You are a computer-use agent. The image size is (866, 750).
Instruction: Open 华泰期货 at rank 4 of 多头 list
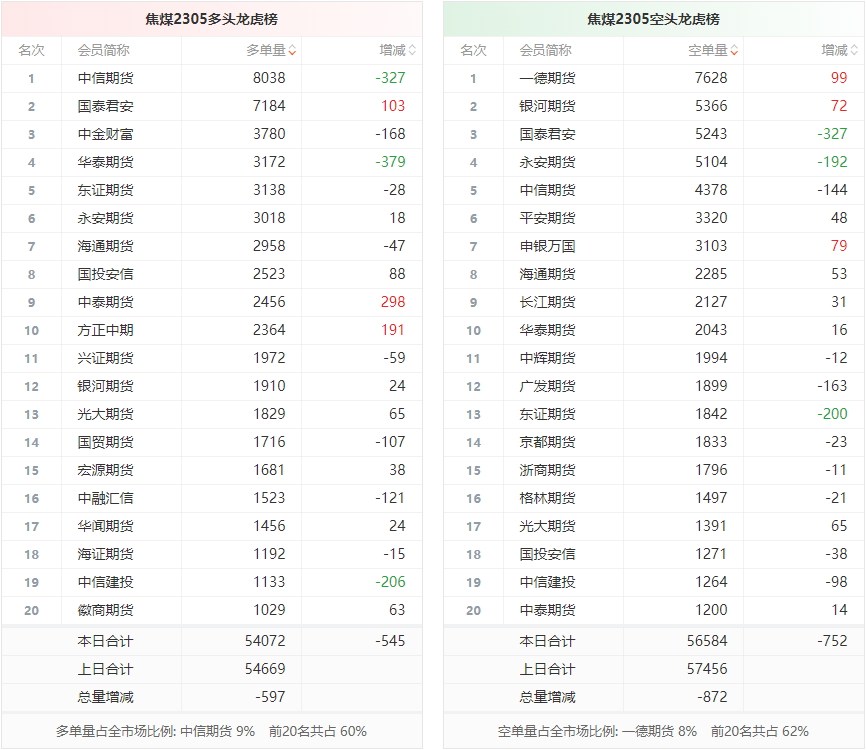pyautogui.click(x=105, y=162)
